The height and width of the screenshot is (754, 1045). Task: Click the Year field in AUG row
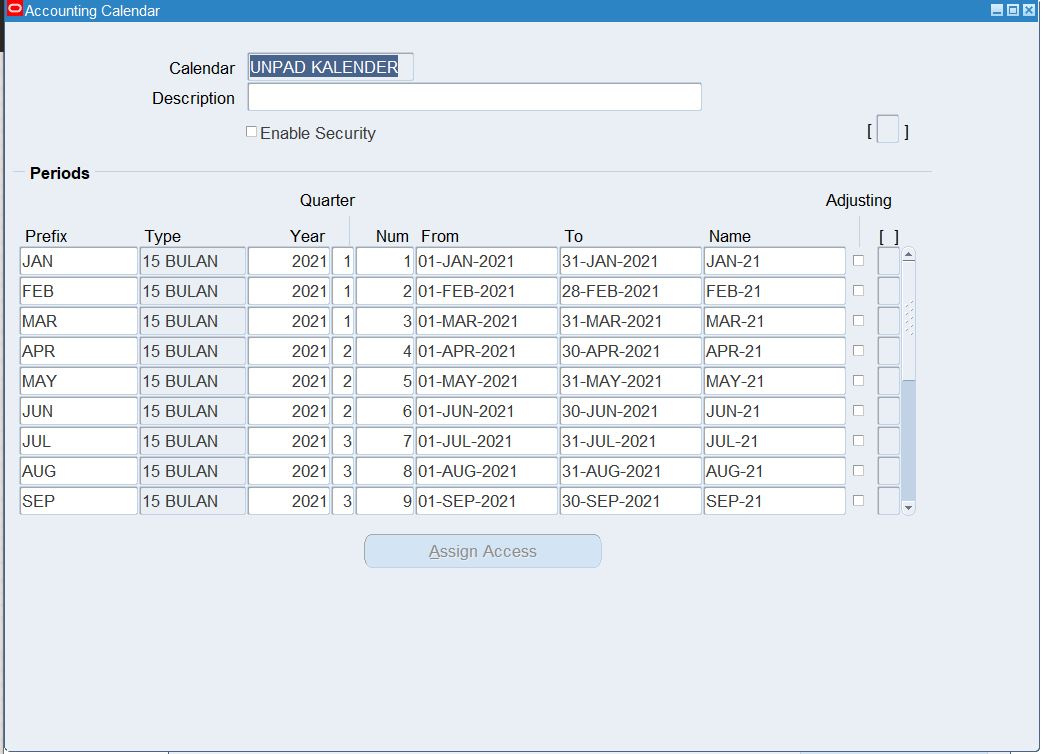[289, 471]
